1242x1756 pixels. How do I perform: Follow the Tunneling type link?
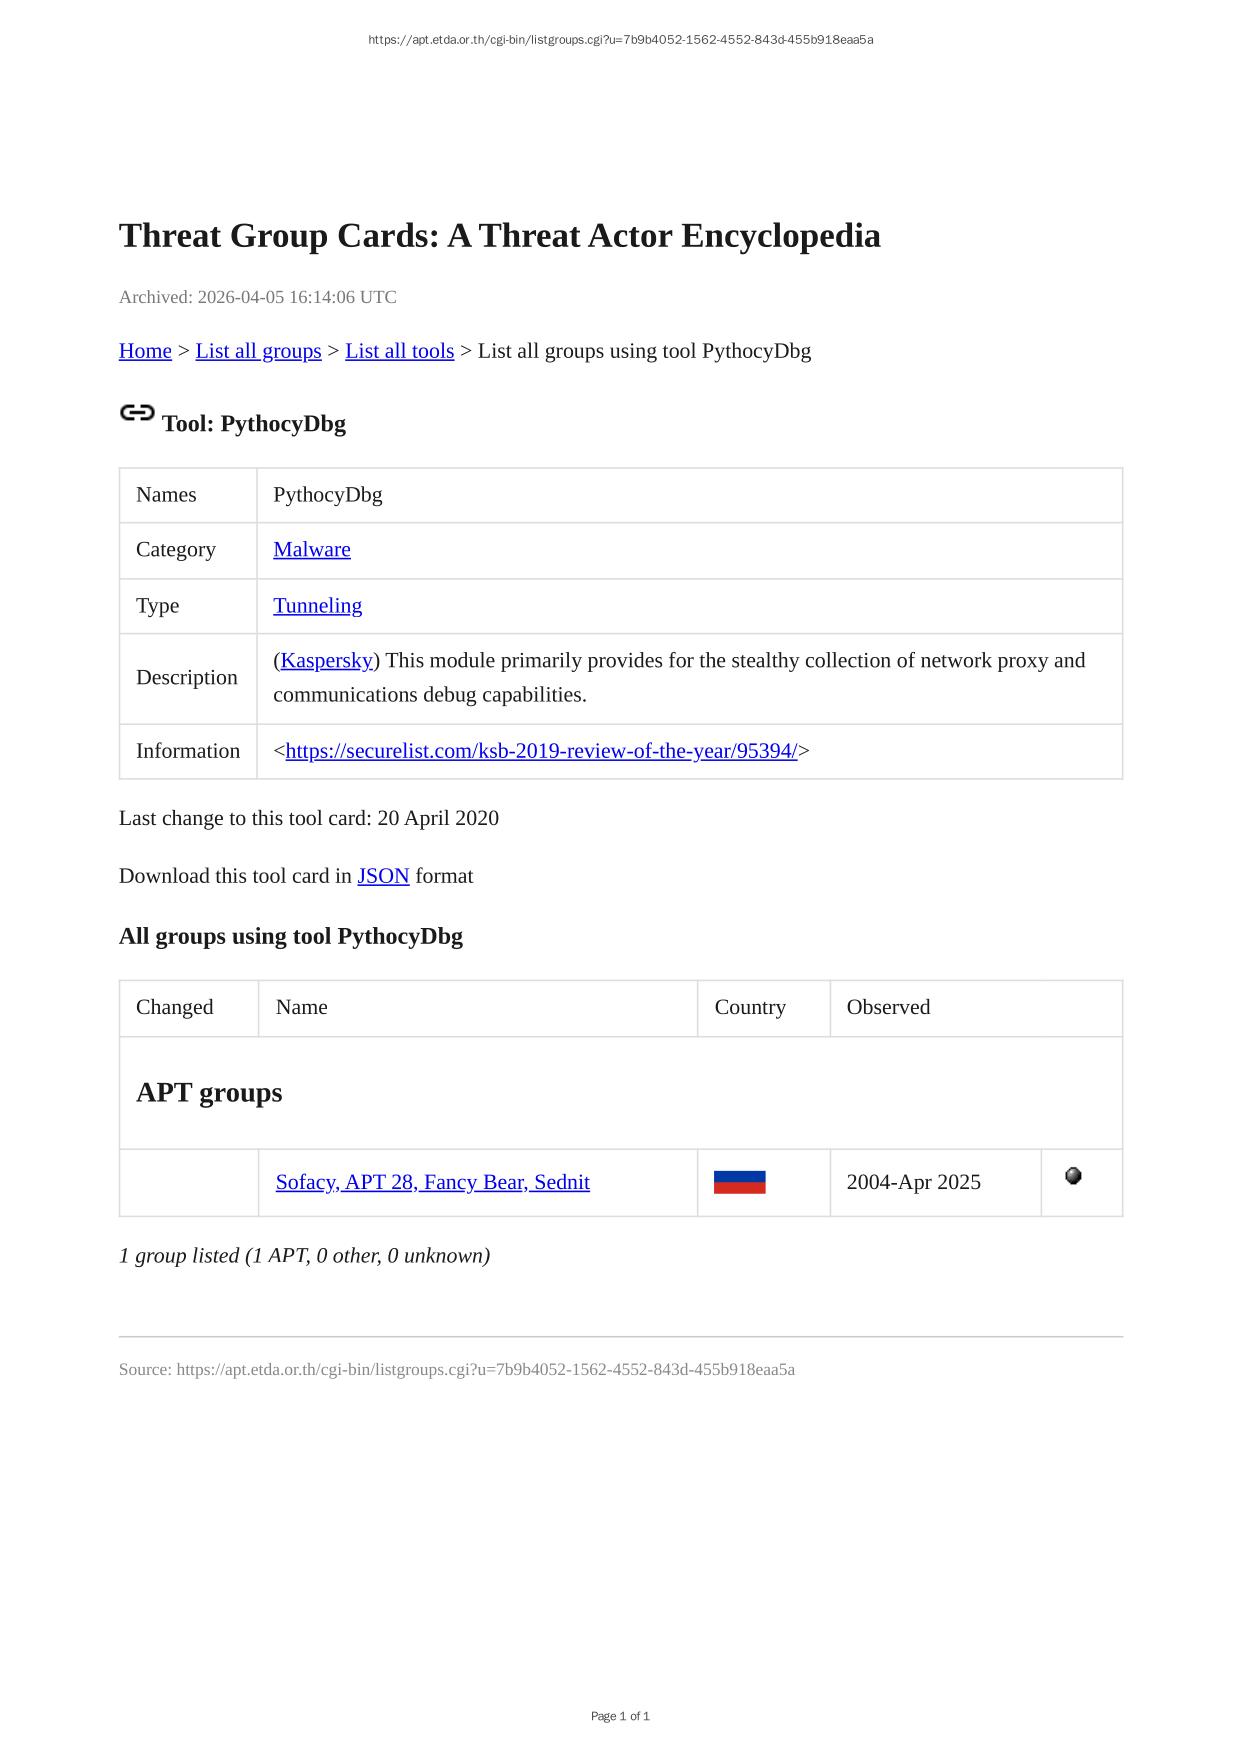coord(317,606)
